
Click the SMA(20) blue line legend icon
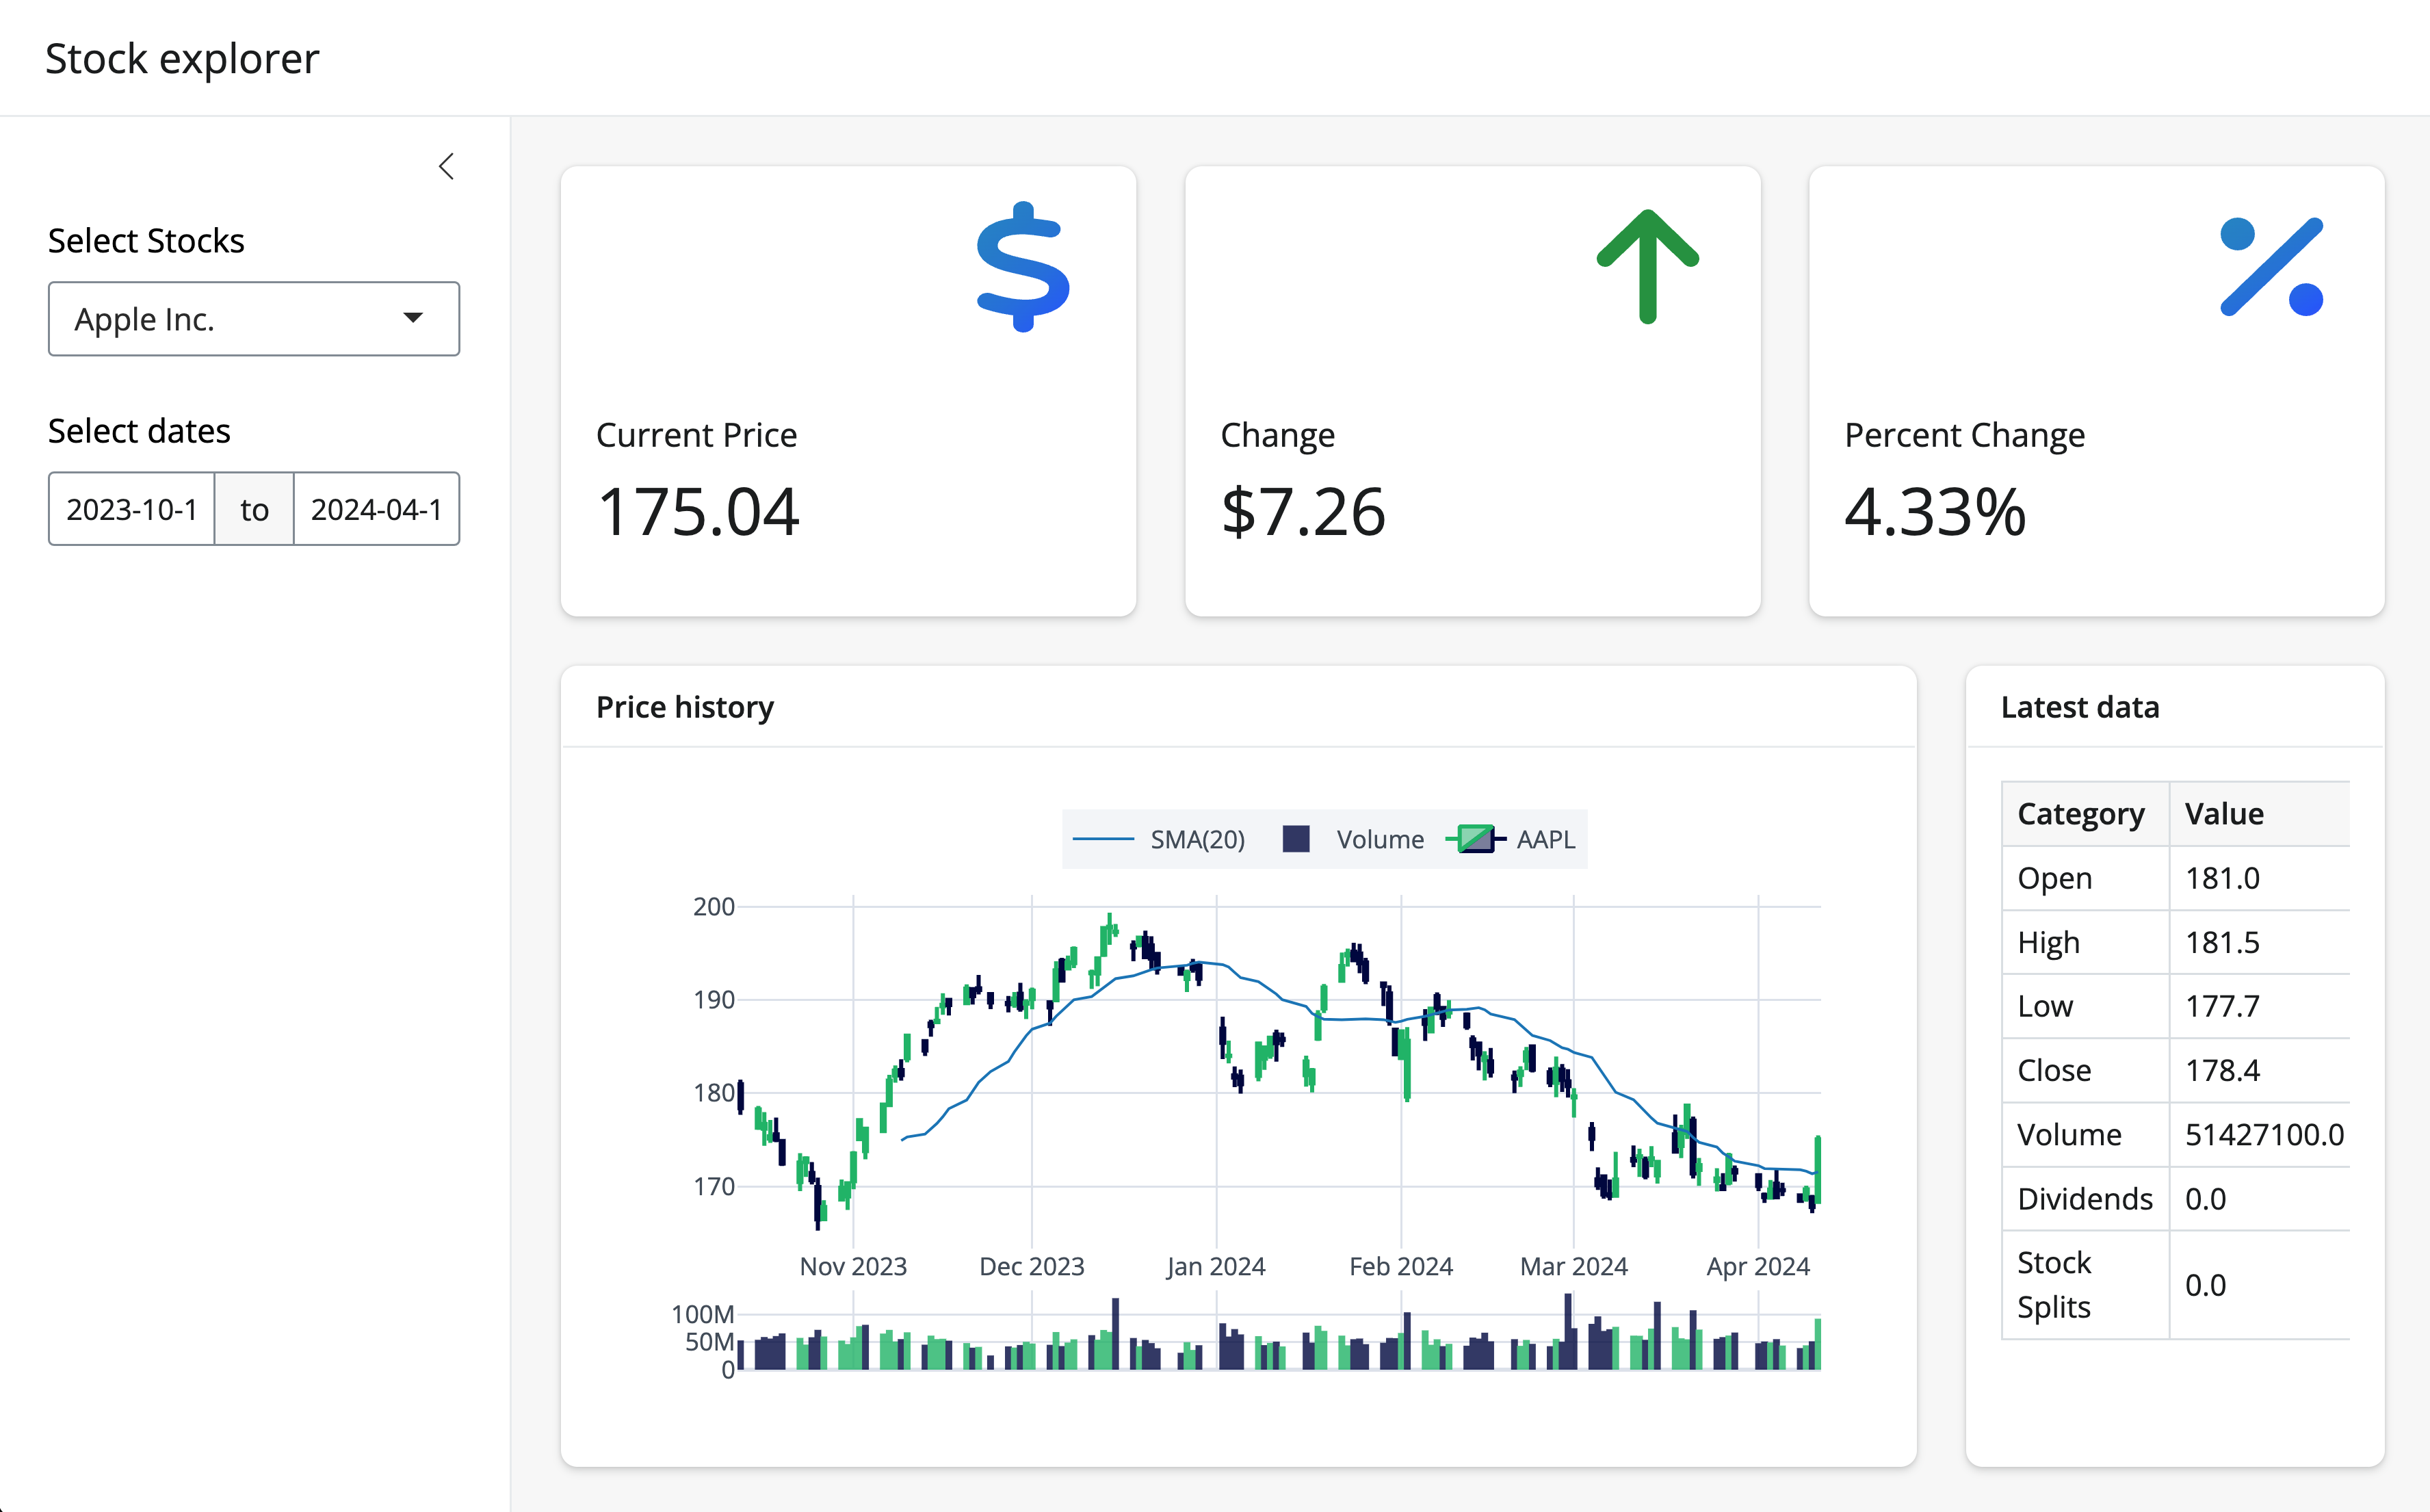coord(1103,839)
